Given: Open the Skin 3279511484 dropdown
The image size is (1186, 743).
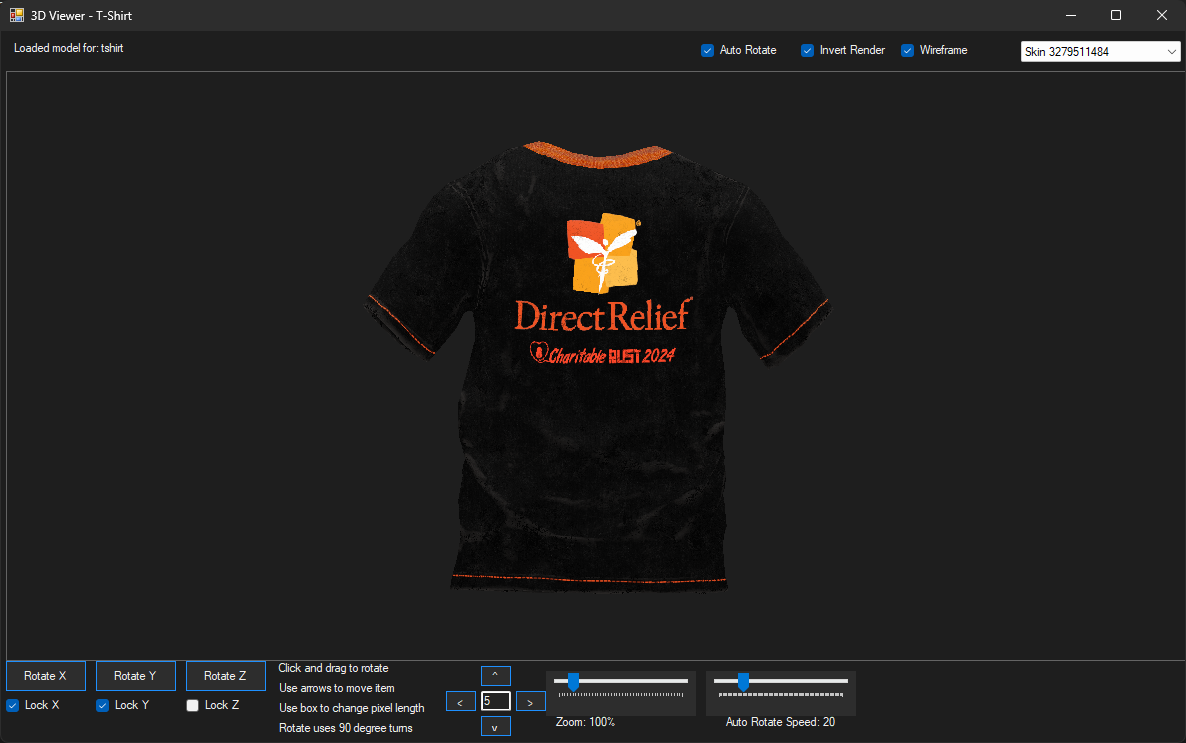Looking at the screenshot, I should click(x=1100, y=51).
